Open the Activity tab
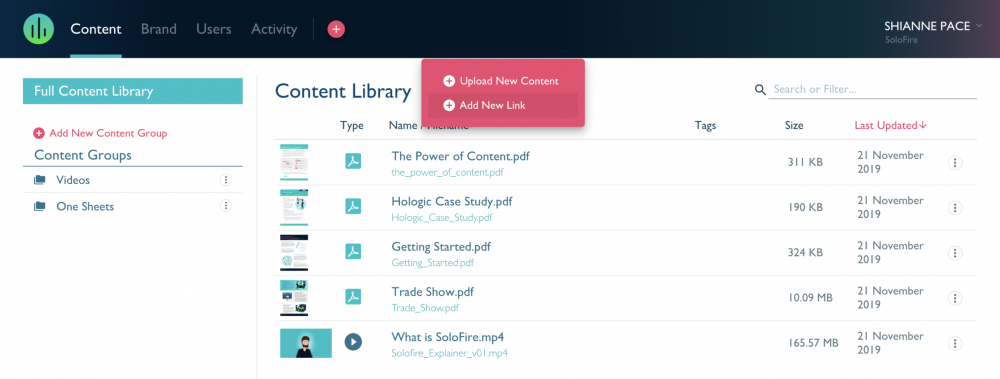The height and width of the screenshot is (379, 1000). 274,29
